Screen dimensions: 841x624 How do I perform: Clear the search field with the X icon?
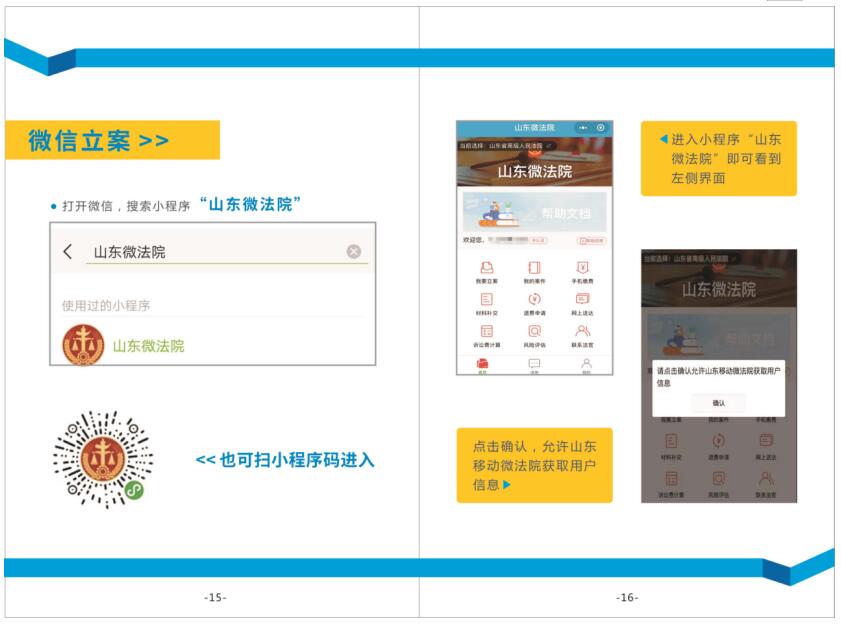pos(353,252)
